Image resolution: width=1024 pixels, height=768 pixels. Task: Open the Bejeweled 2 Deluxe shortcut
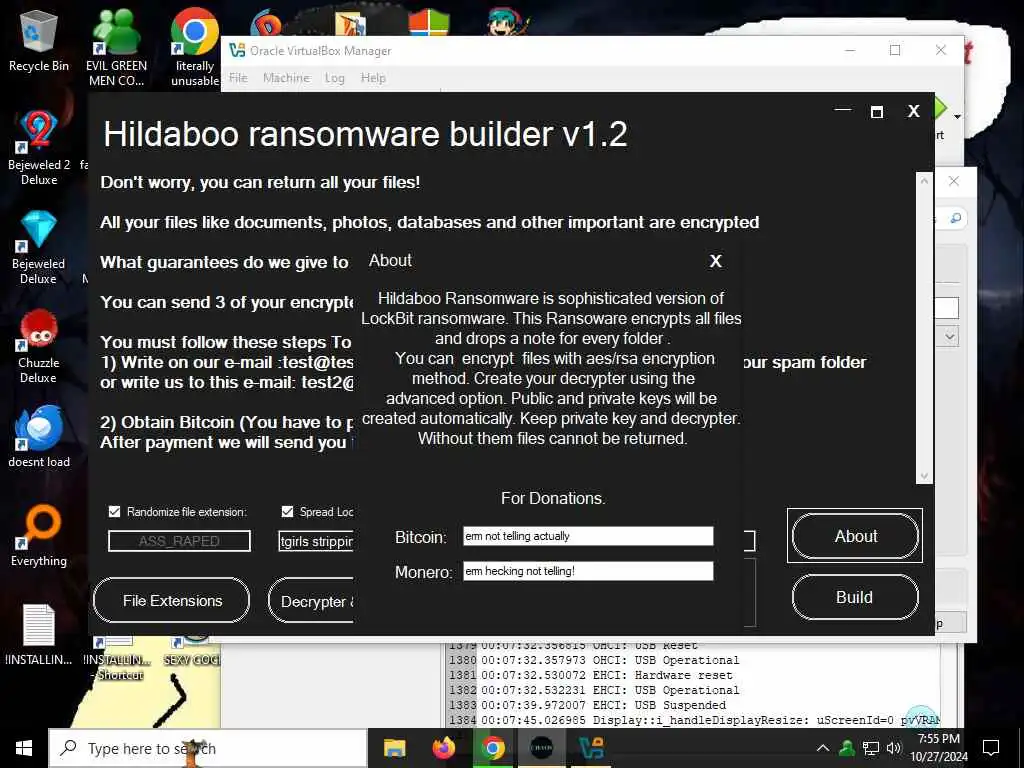click(x=39, y=148)
